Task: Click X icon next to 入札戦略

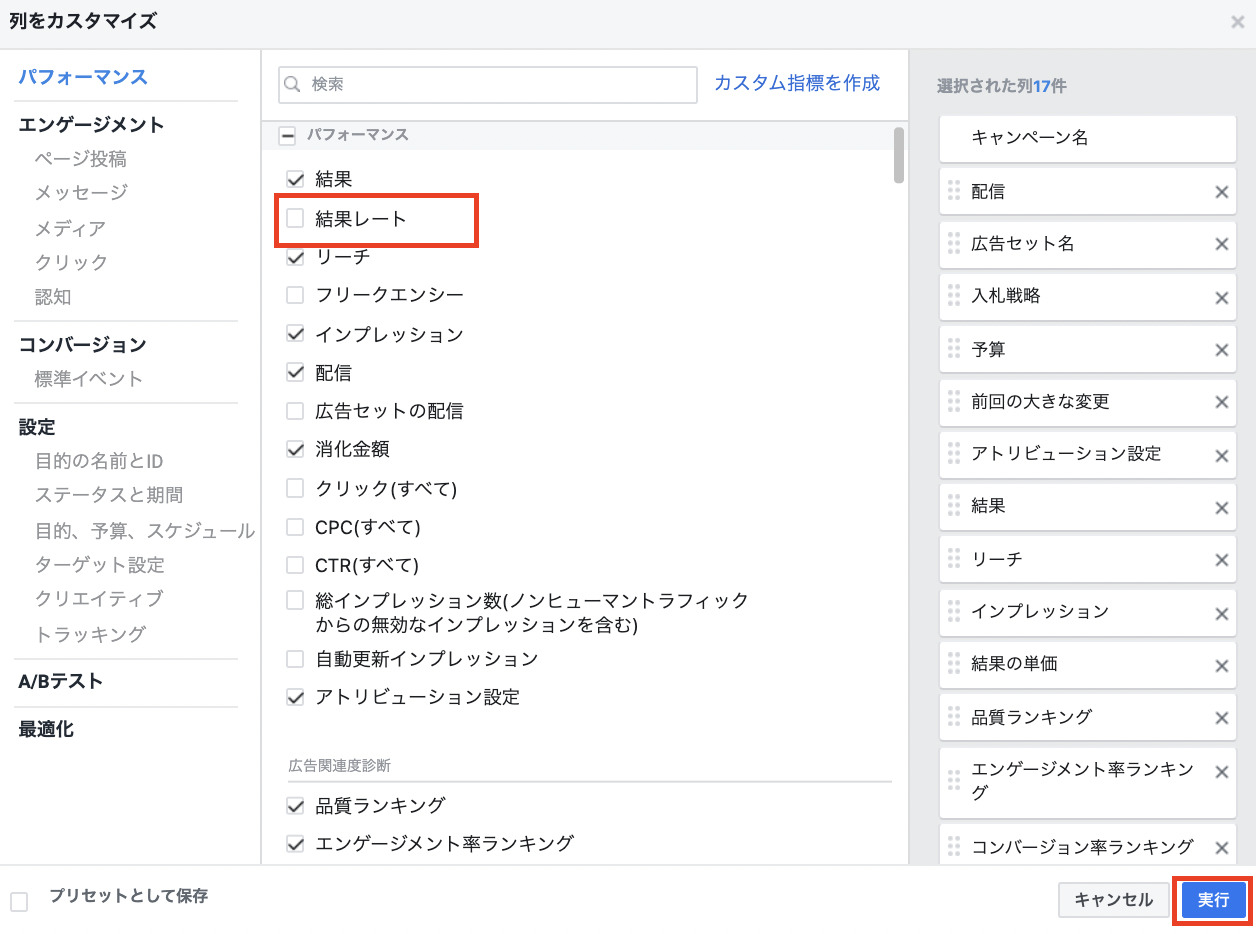Action: point(1221,297)
